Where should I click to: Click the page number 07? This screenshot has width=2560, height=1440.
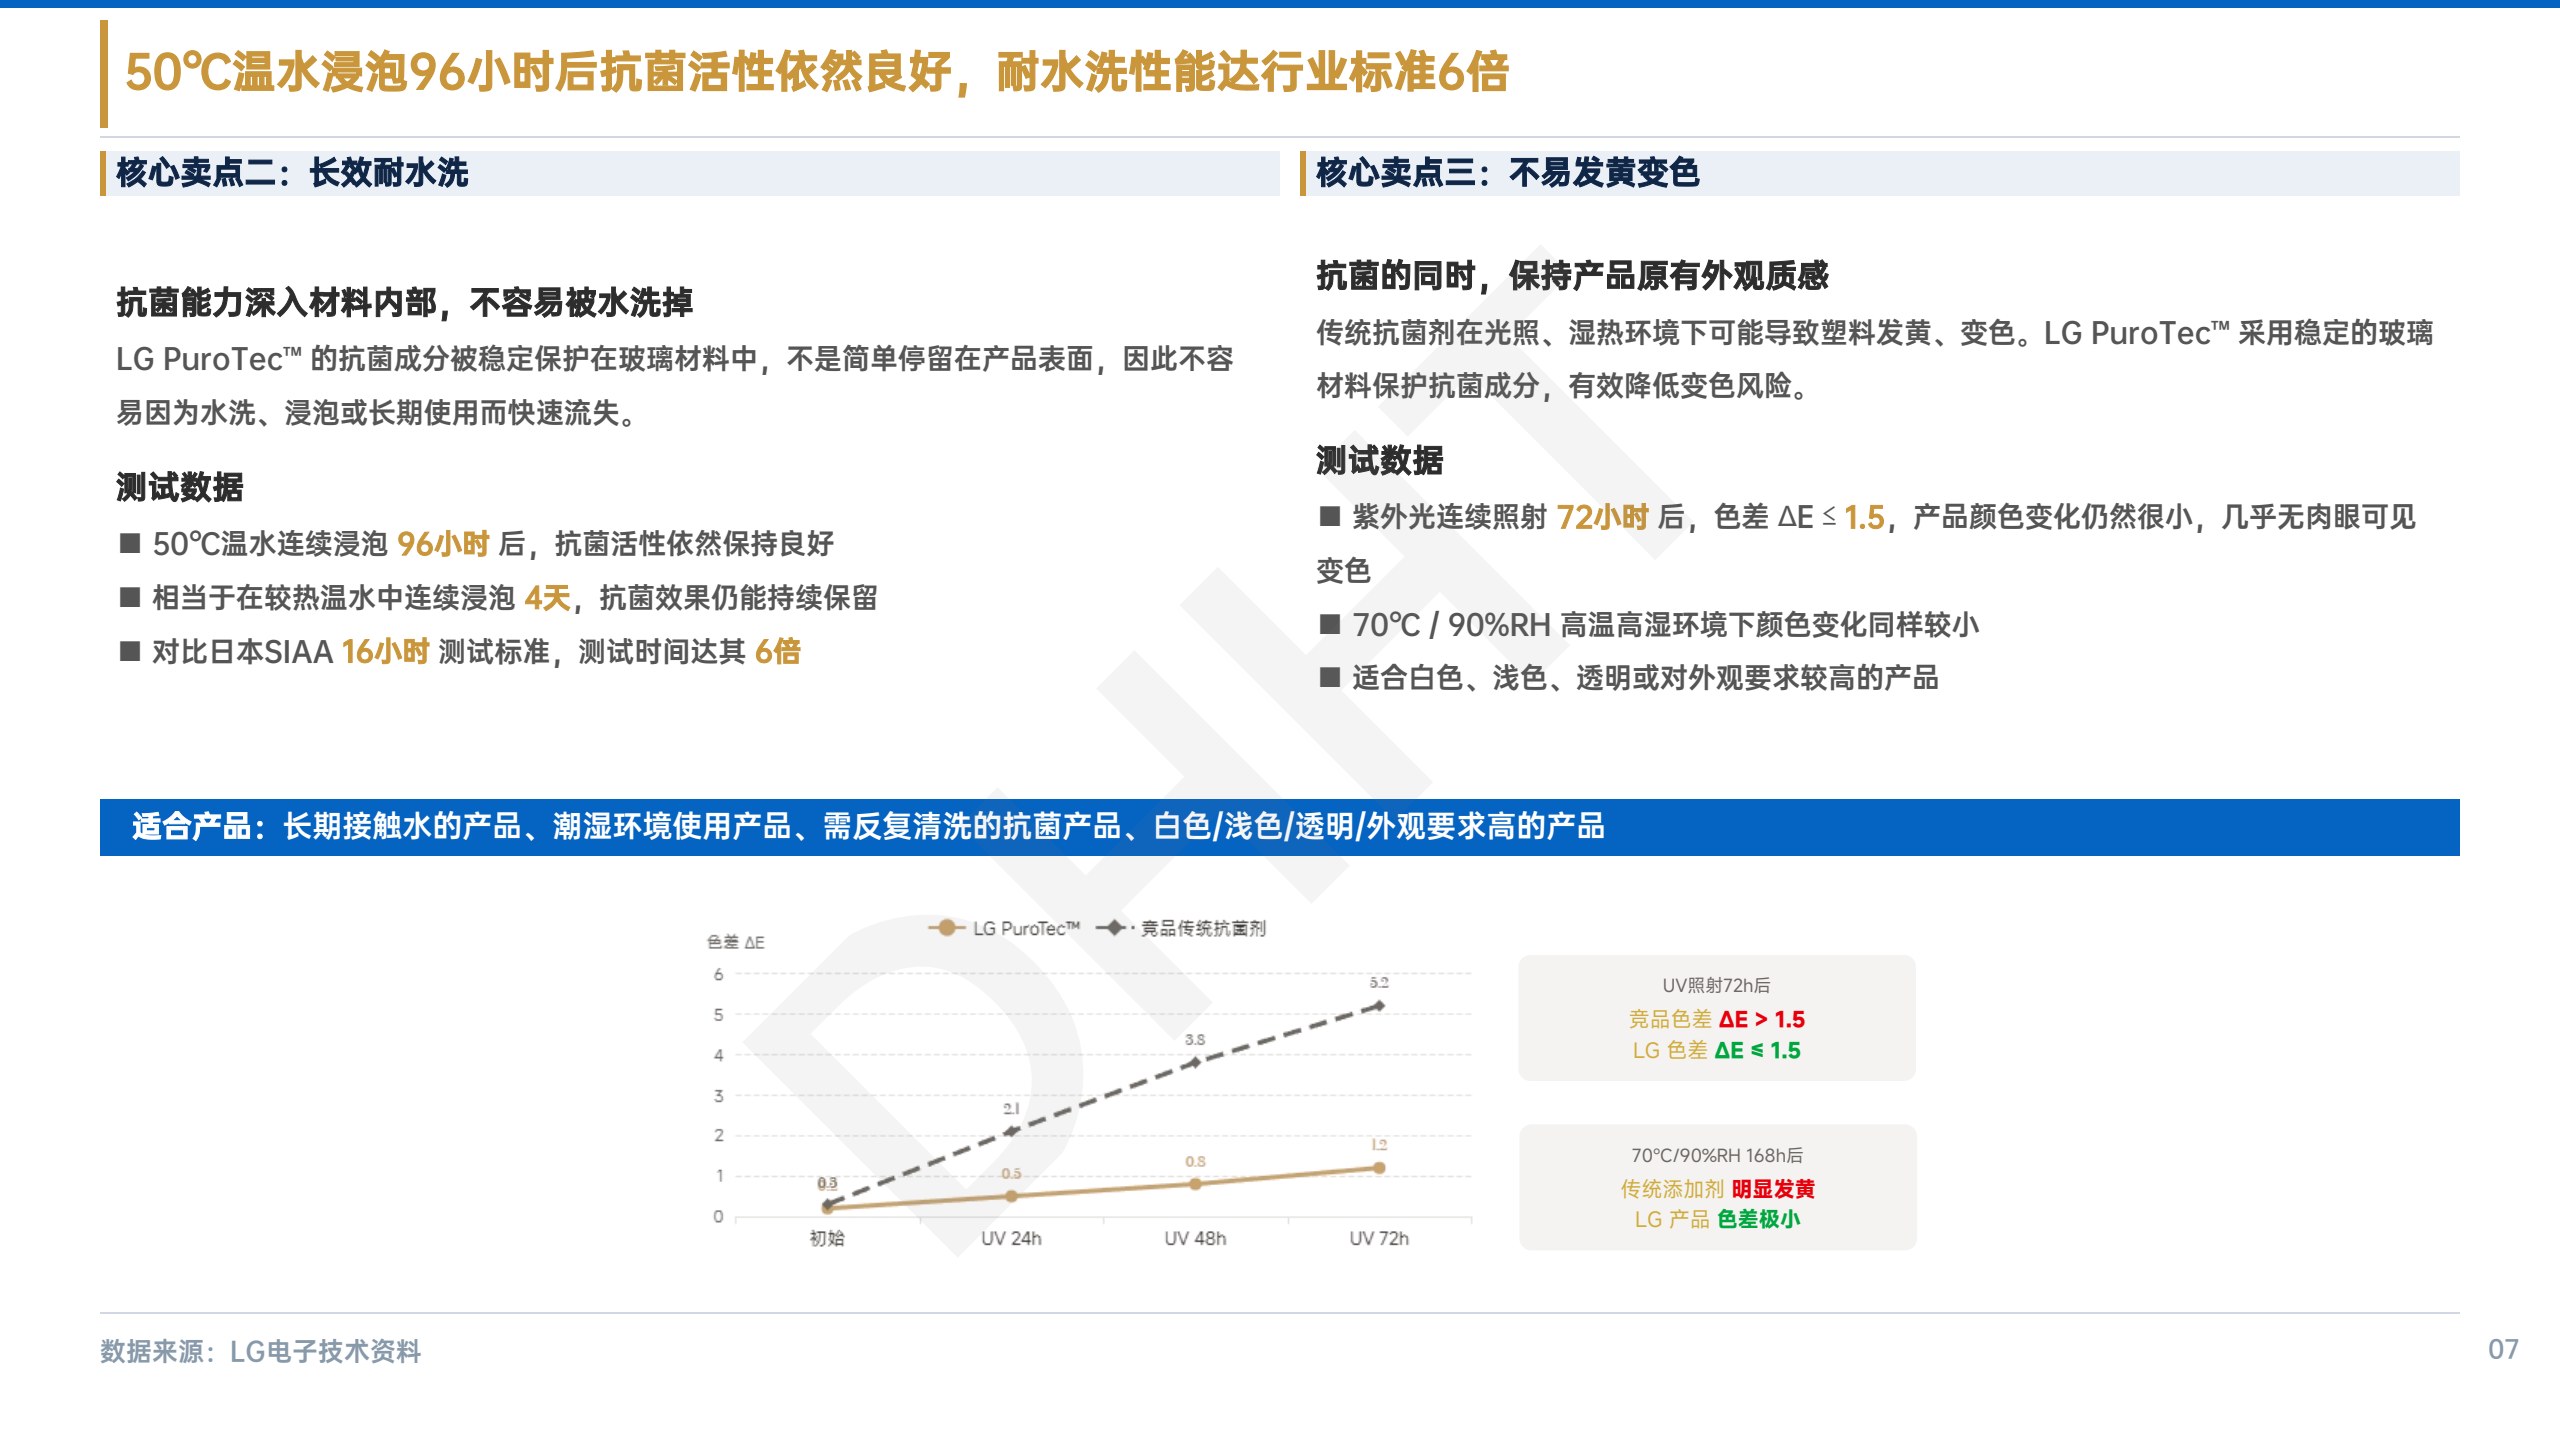pos(2503,1350)
